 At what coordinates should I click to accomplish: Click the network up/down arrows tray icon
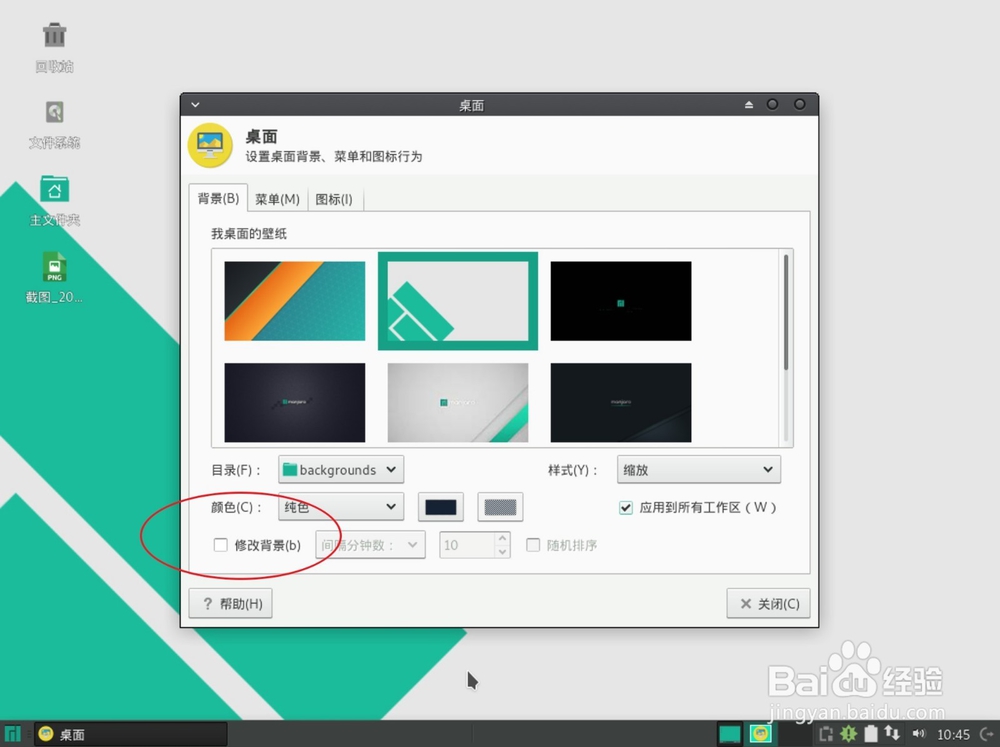[x=893, y=733]
